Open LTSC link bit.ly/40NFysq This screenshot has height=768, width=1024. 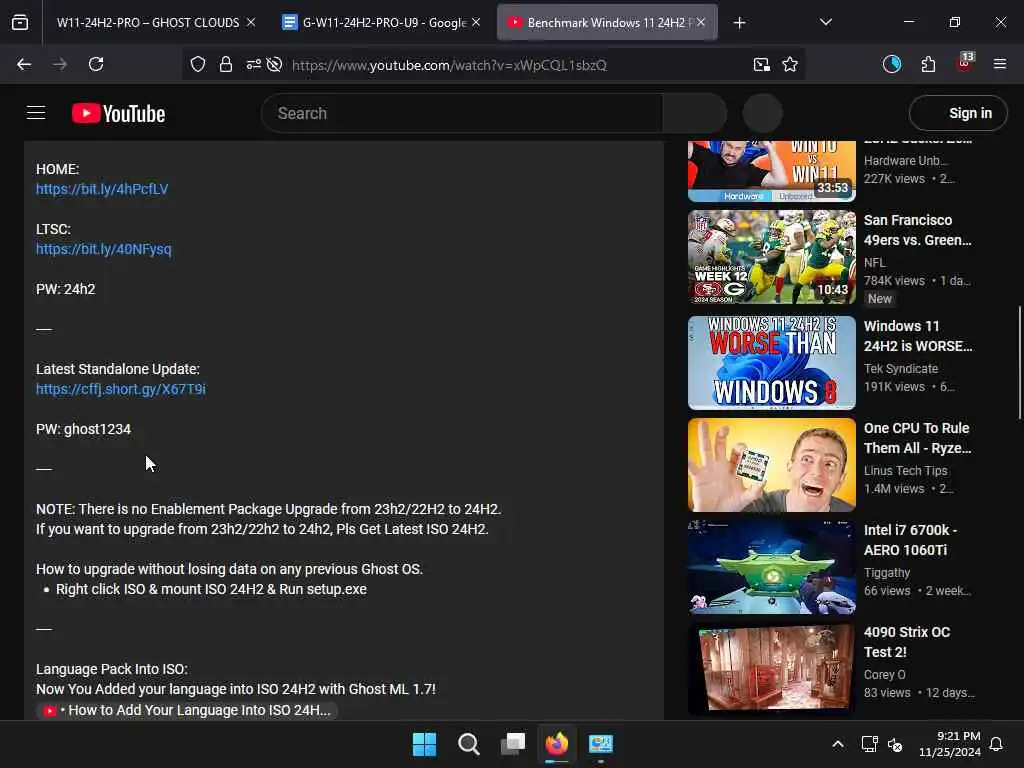coord(104,249)
